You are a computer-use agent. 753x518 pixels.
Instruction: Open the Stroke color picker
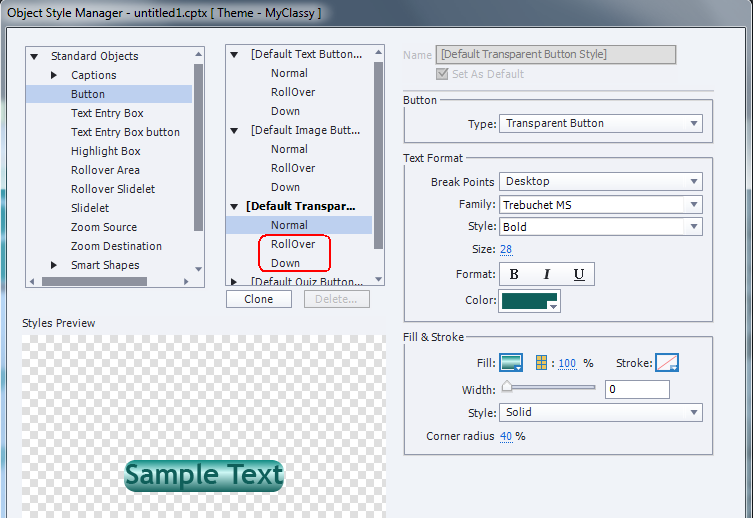(x=665, y=363)
